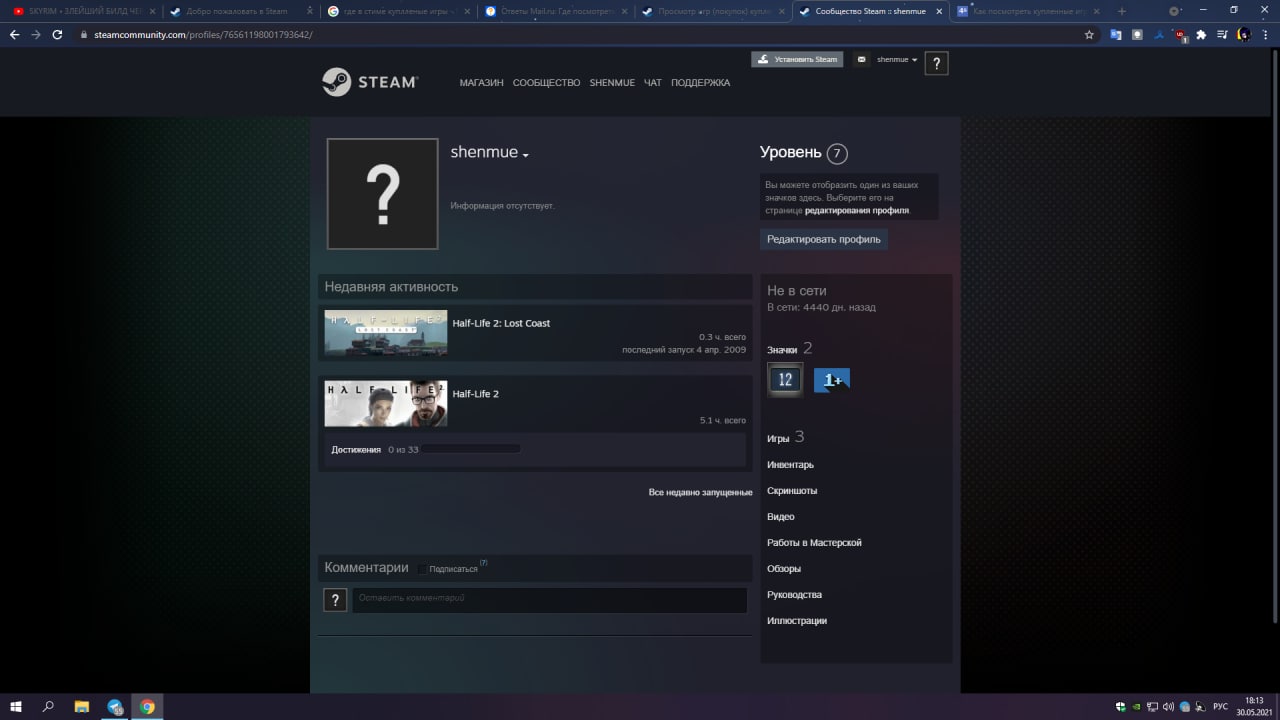The height and width of the screenshot is (720, 1280).
Task: Open the browser extensions puzzle-piece icon
Action: pos(1201,34)
